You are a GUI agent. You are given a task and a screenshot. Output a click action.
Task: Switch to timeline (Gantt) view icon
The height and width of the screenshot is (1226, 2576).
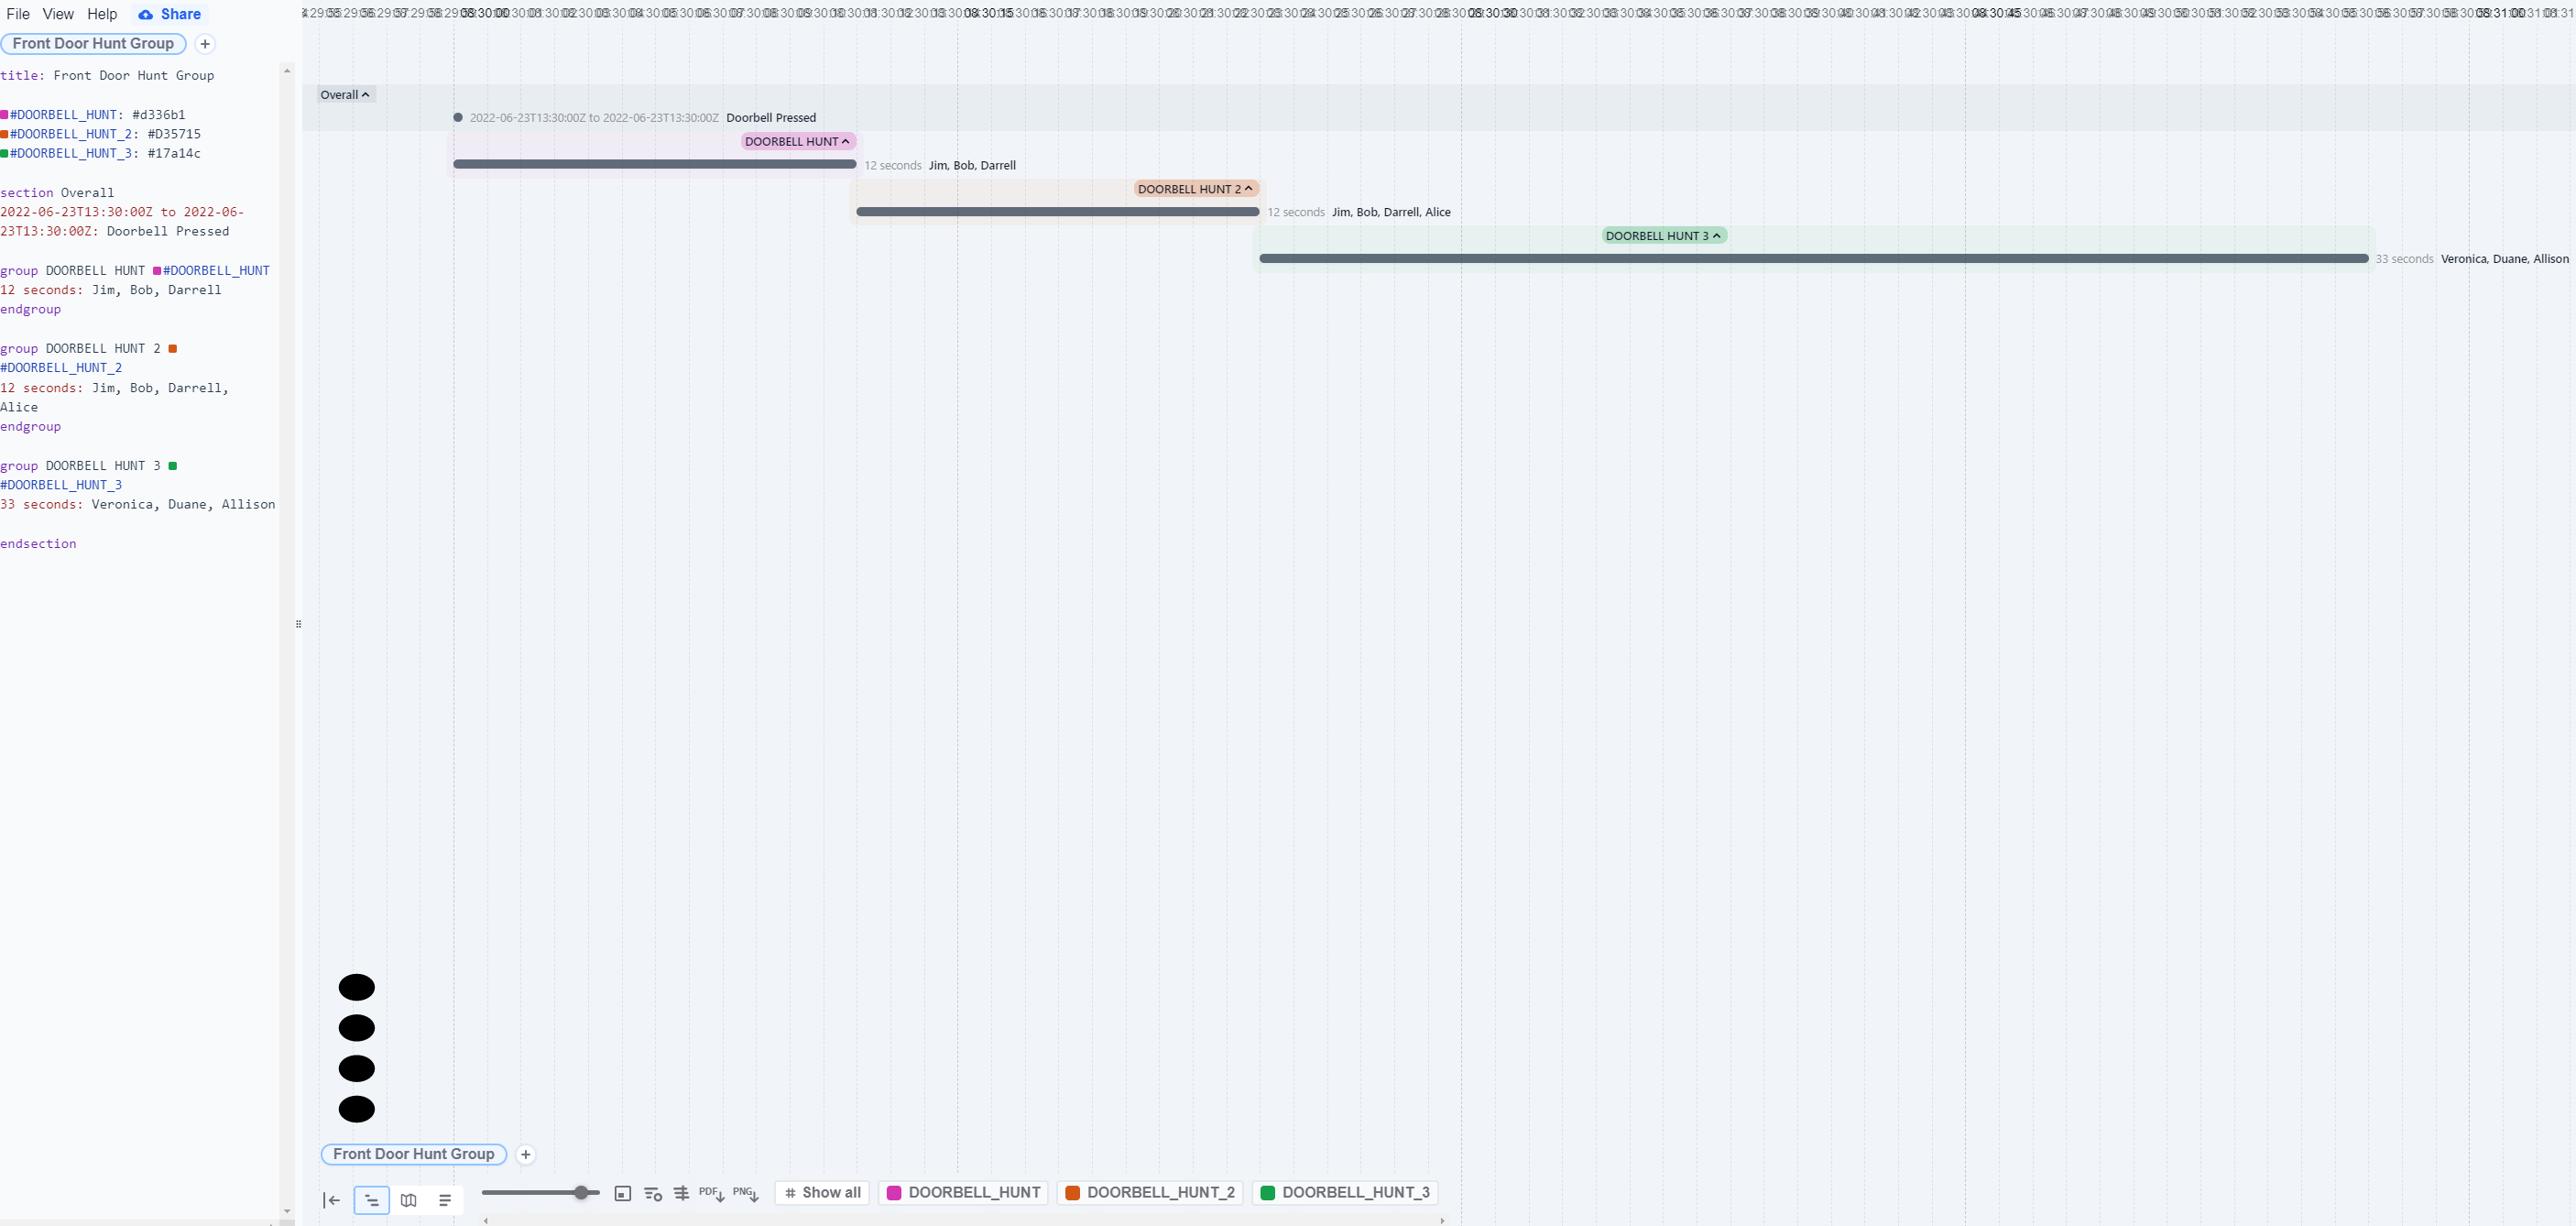pos(371,1200)
